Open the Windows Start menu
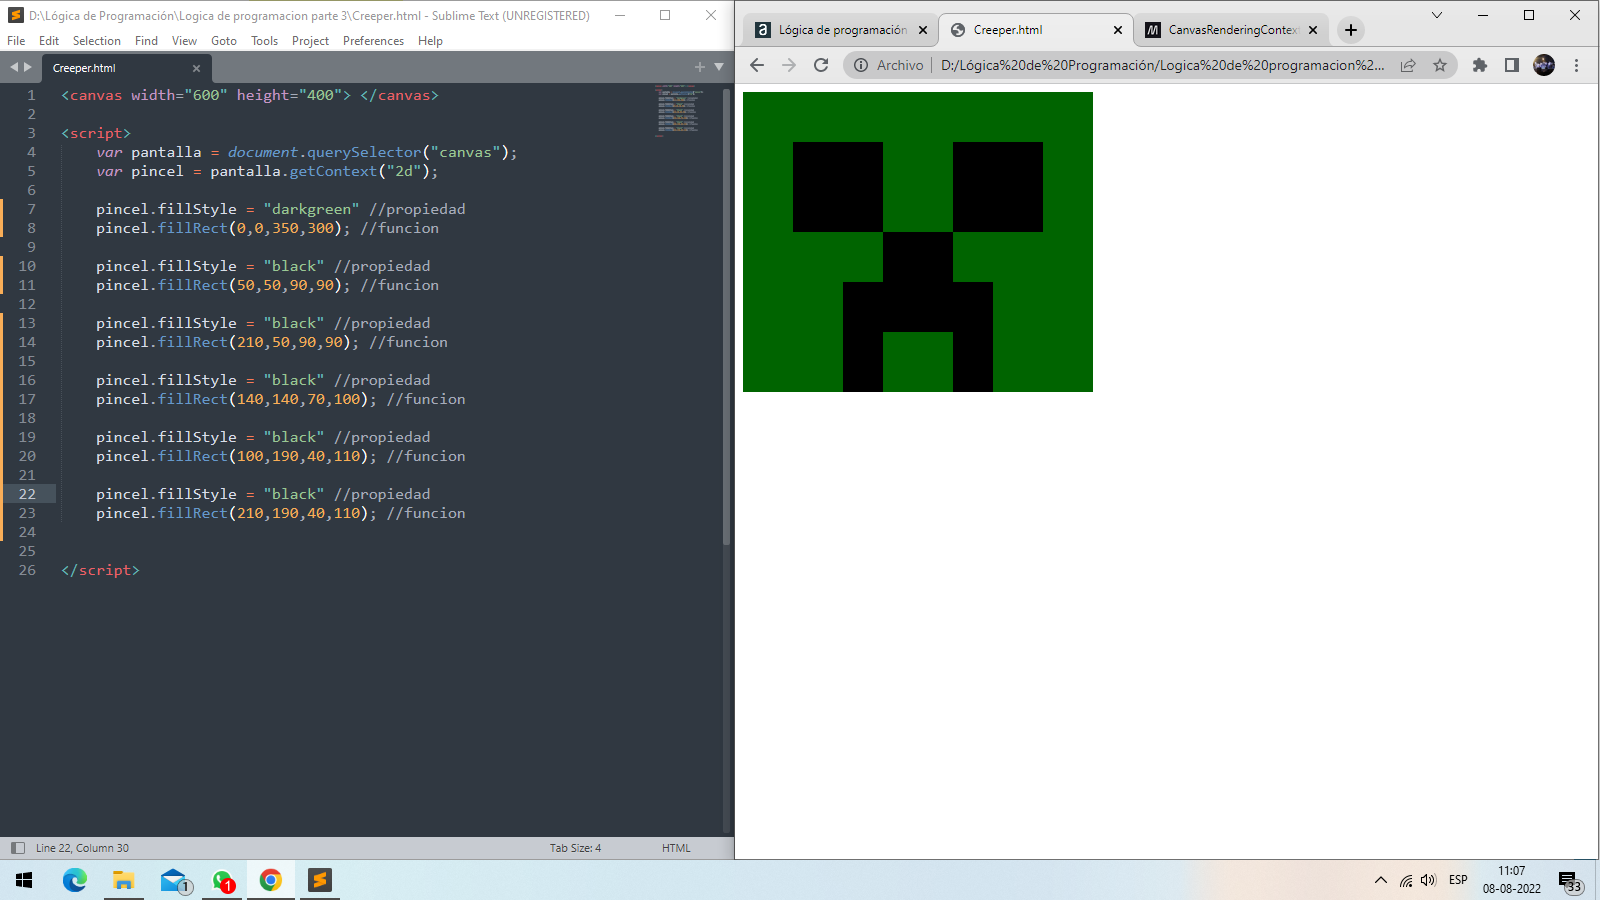Viewport: 1600px width, 900px height. click(24, 880)
